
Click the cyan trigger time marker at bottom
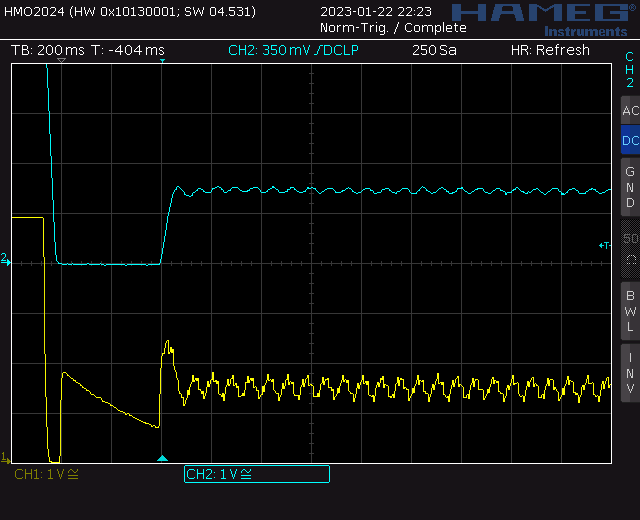pos(163,458)
